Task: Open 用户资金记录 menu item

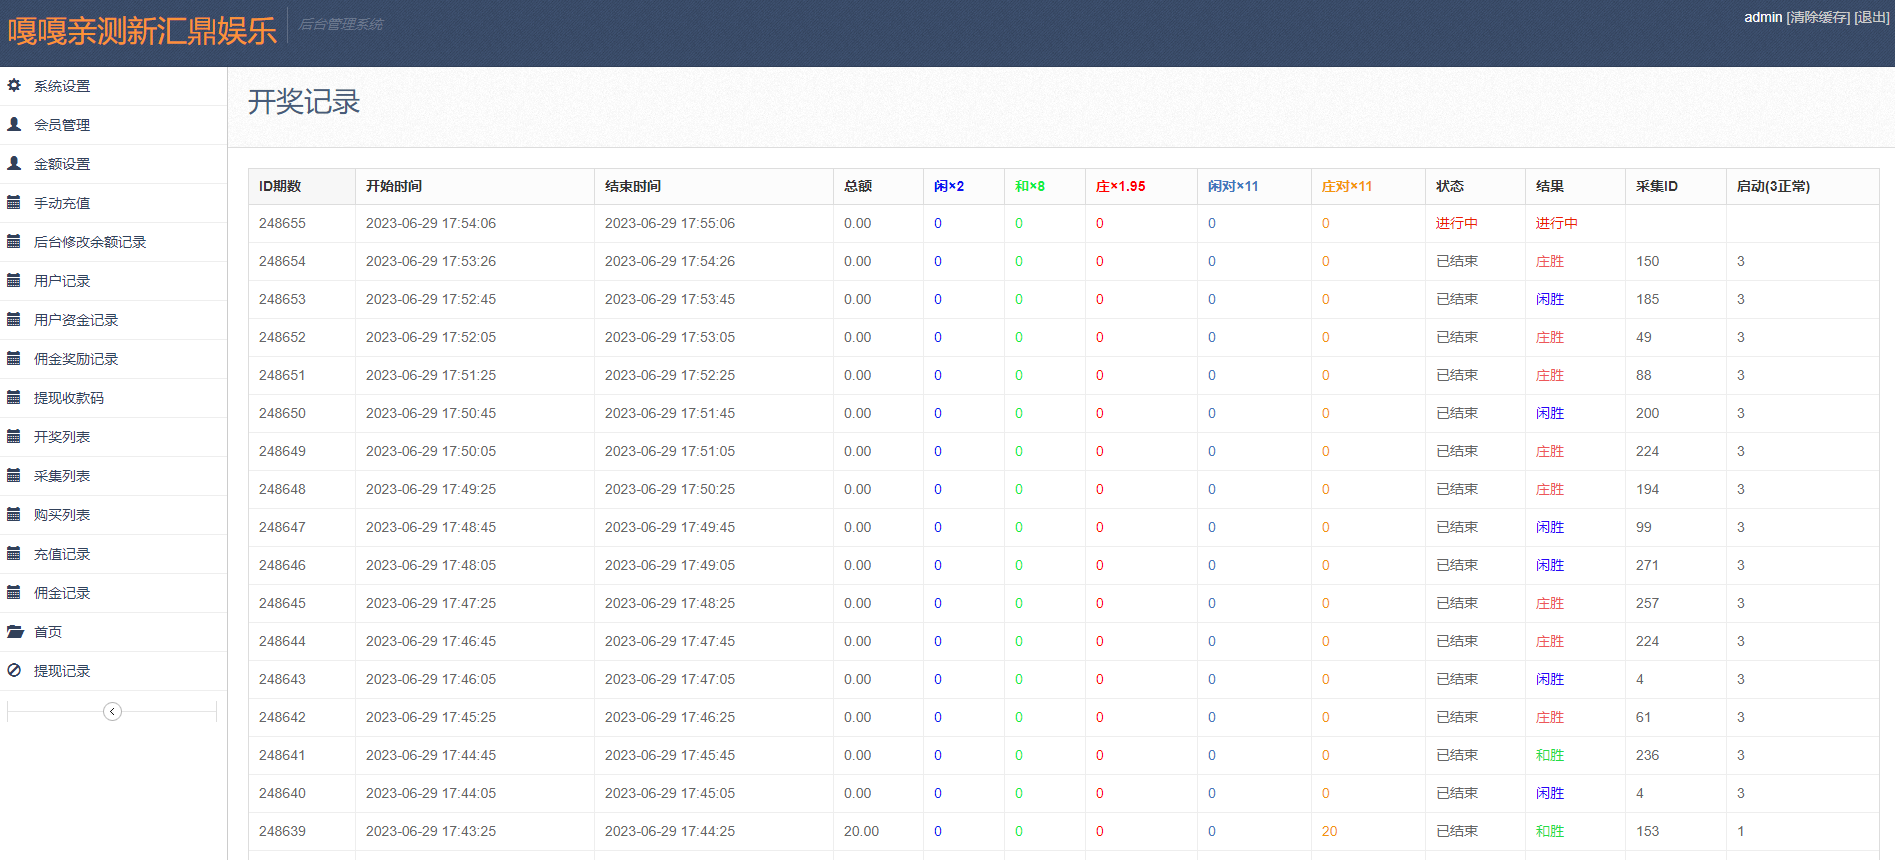Action: pos(76,320)
